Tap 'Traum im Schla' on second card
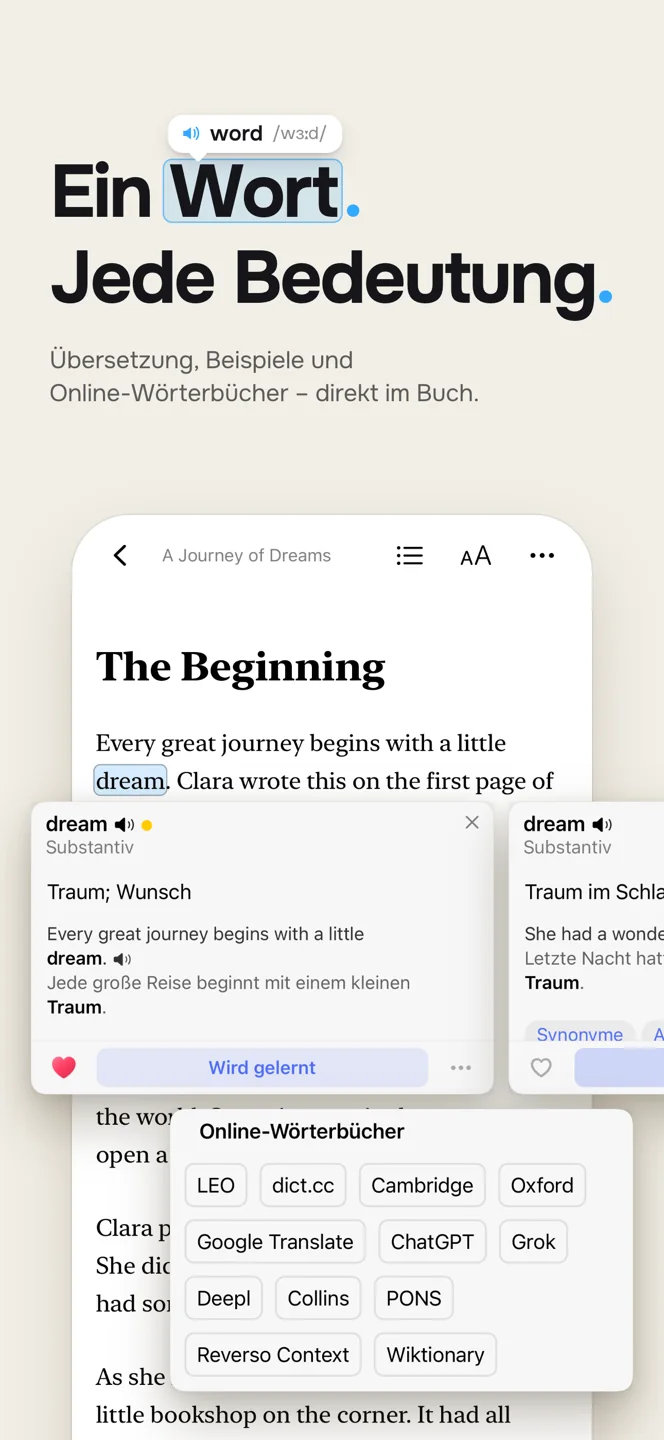This screenshot has width=664, height=1440. point(594,892)
